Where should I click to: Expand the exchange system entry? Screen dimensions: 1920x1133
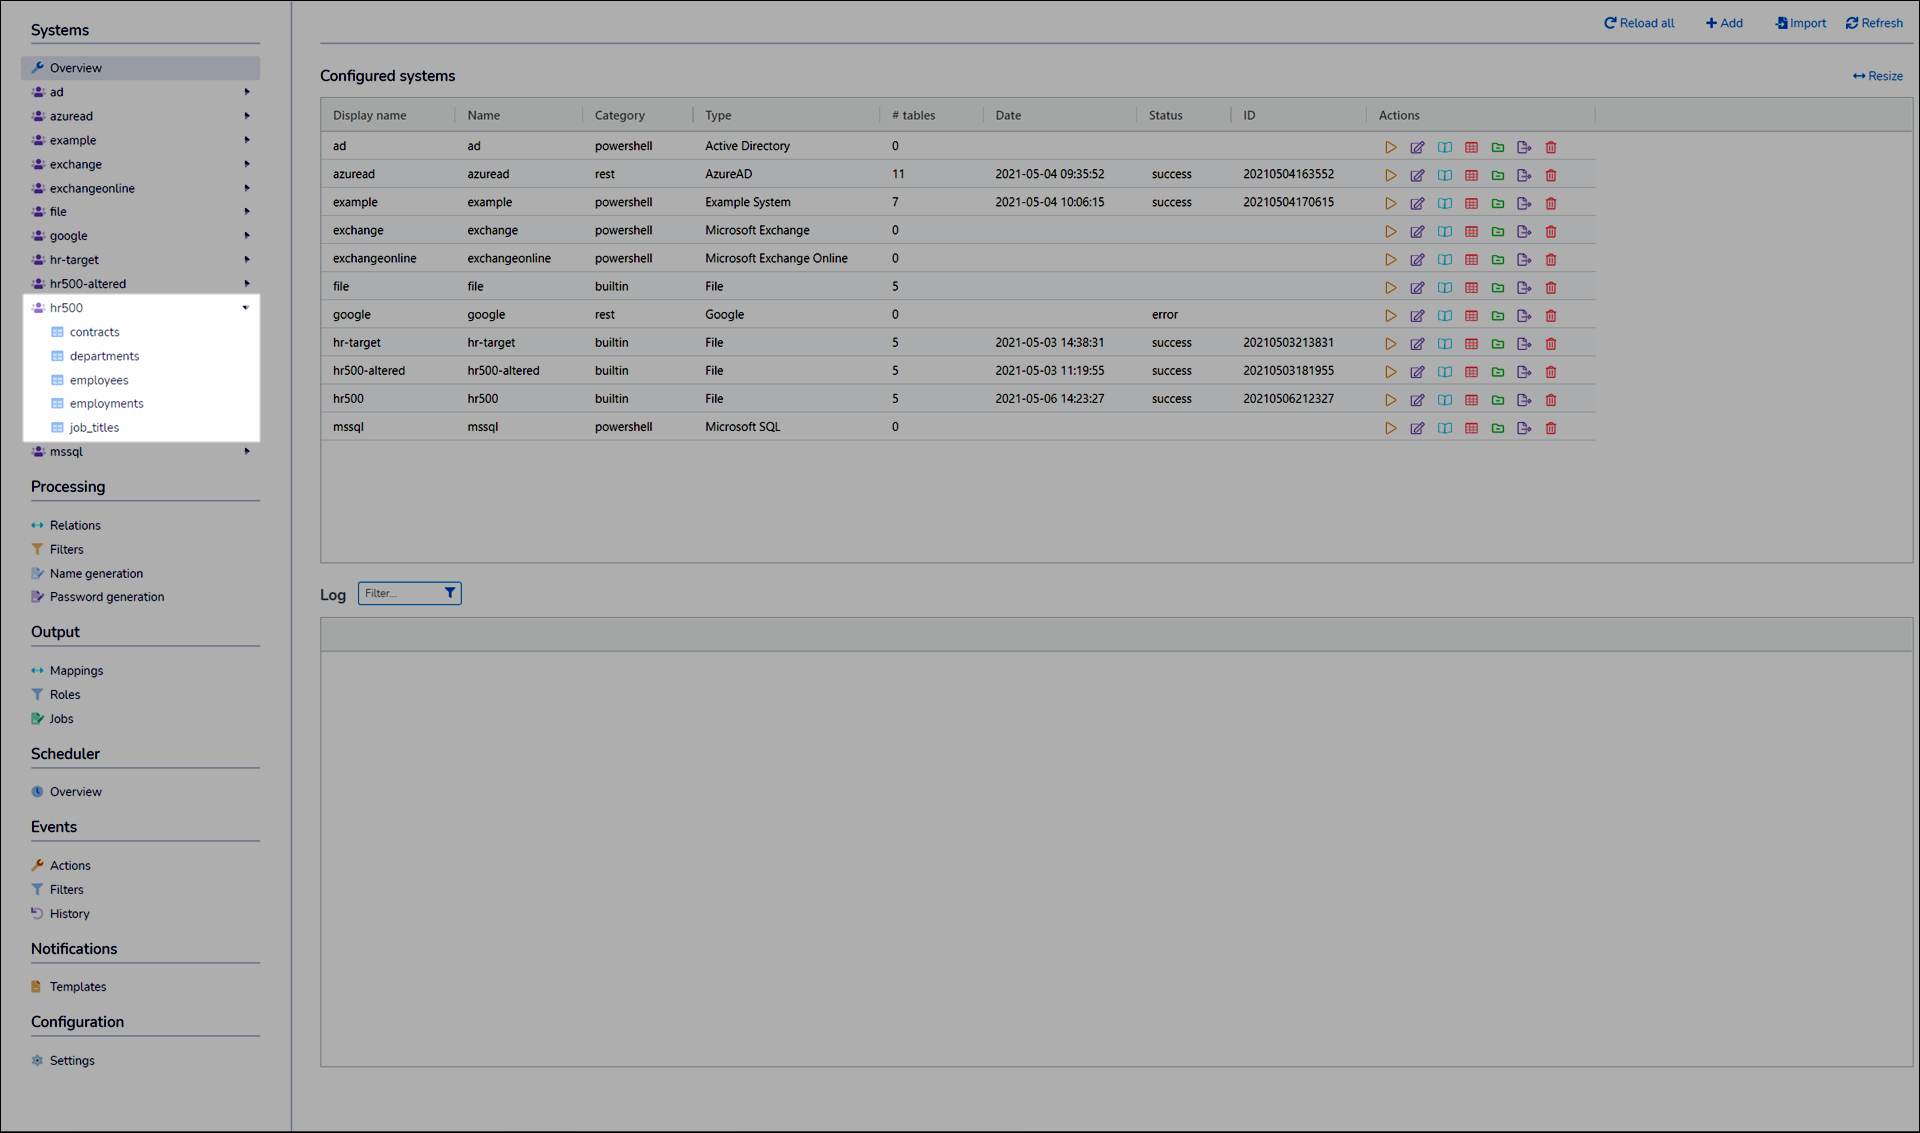(246, 164)
